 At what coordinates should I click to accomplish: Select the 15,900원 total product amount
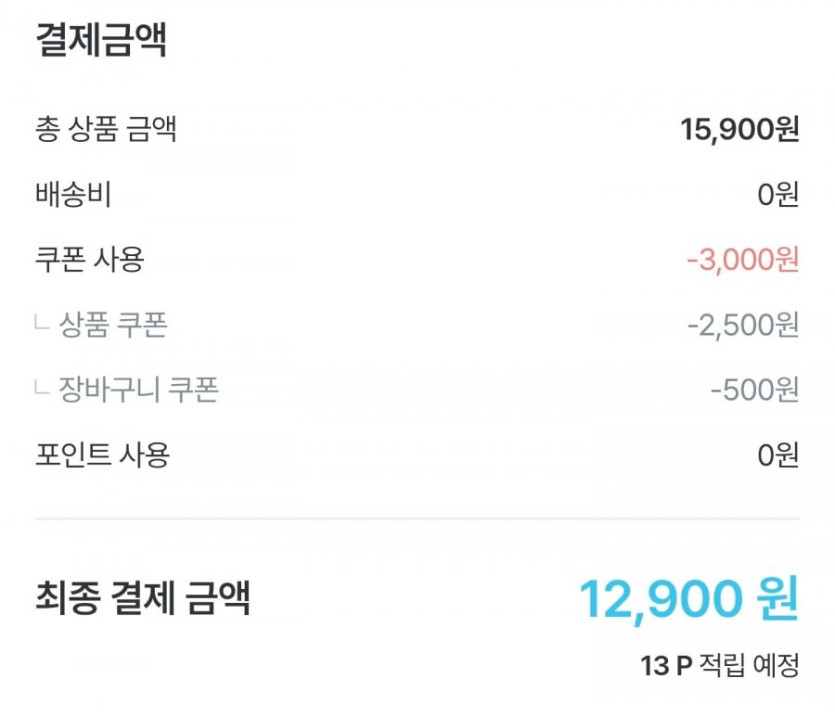[739, 129]
